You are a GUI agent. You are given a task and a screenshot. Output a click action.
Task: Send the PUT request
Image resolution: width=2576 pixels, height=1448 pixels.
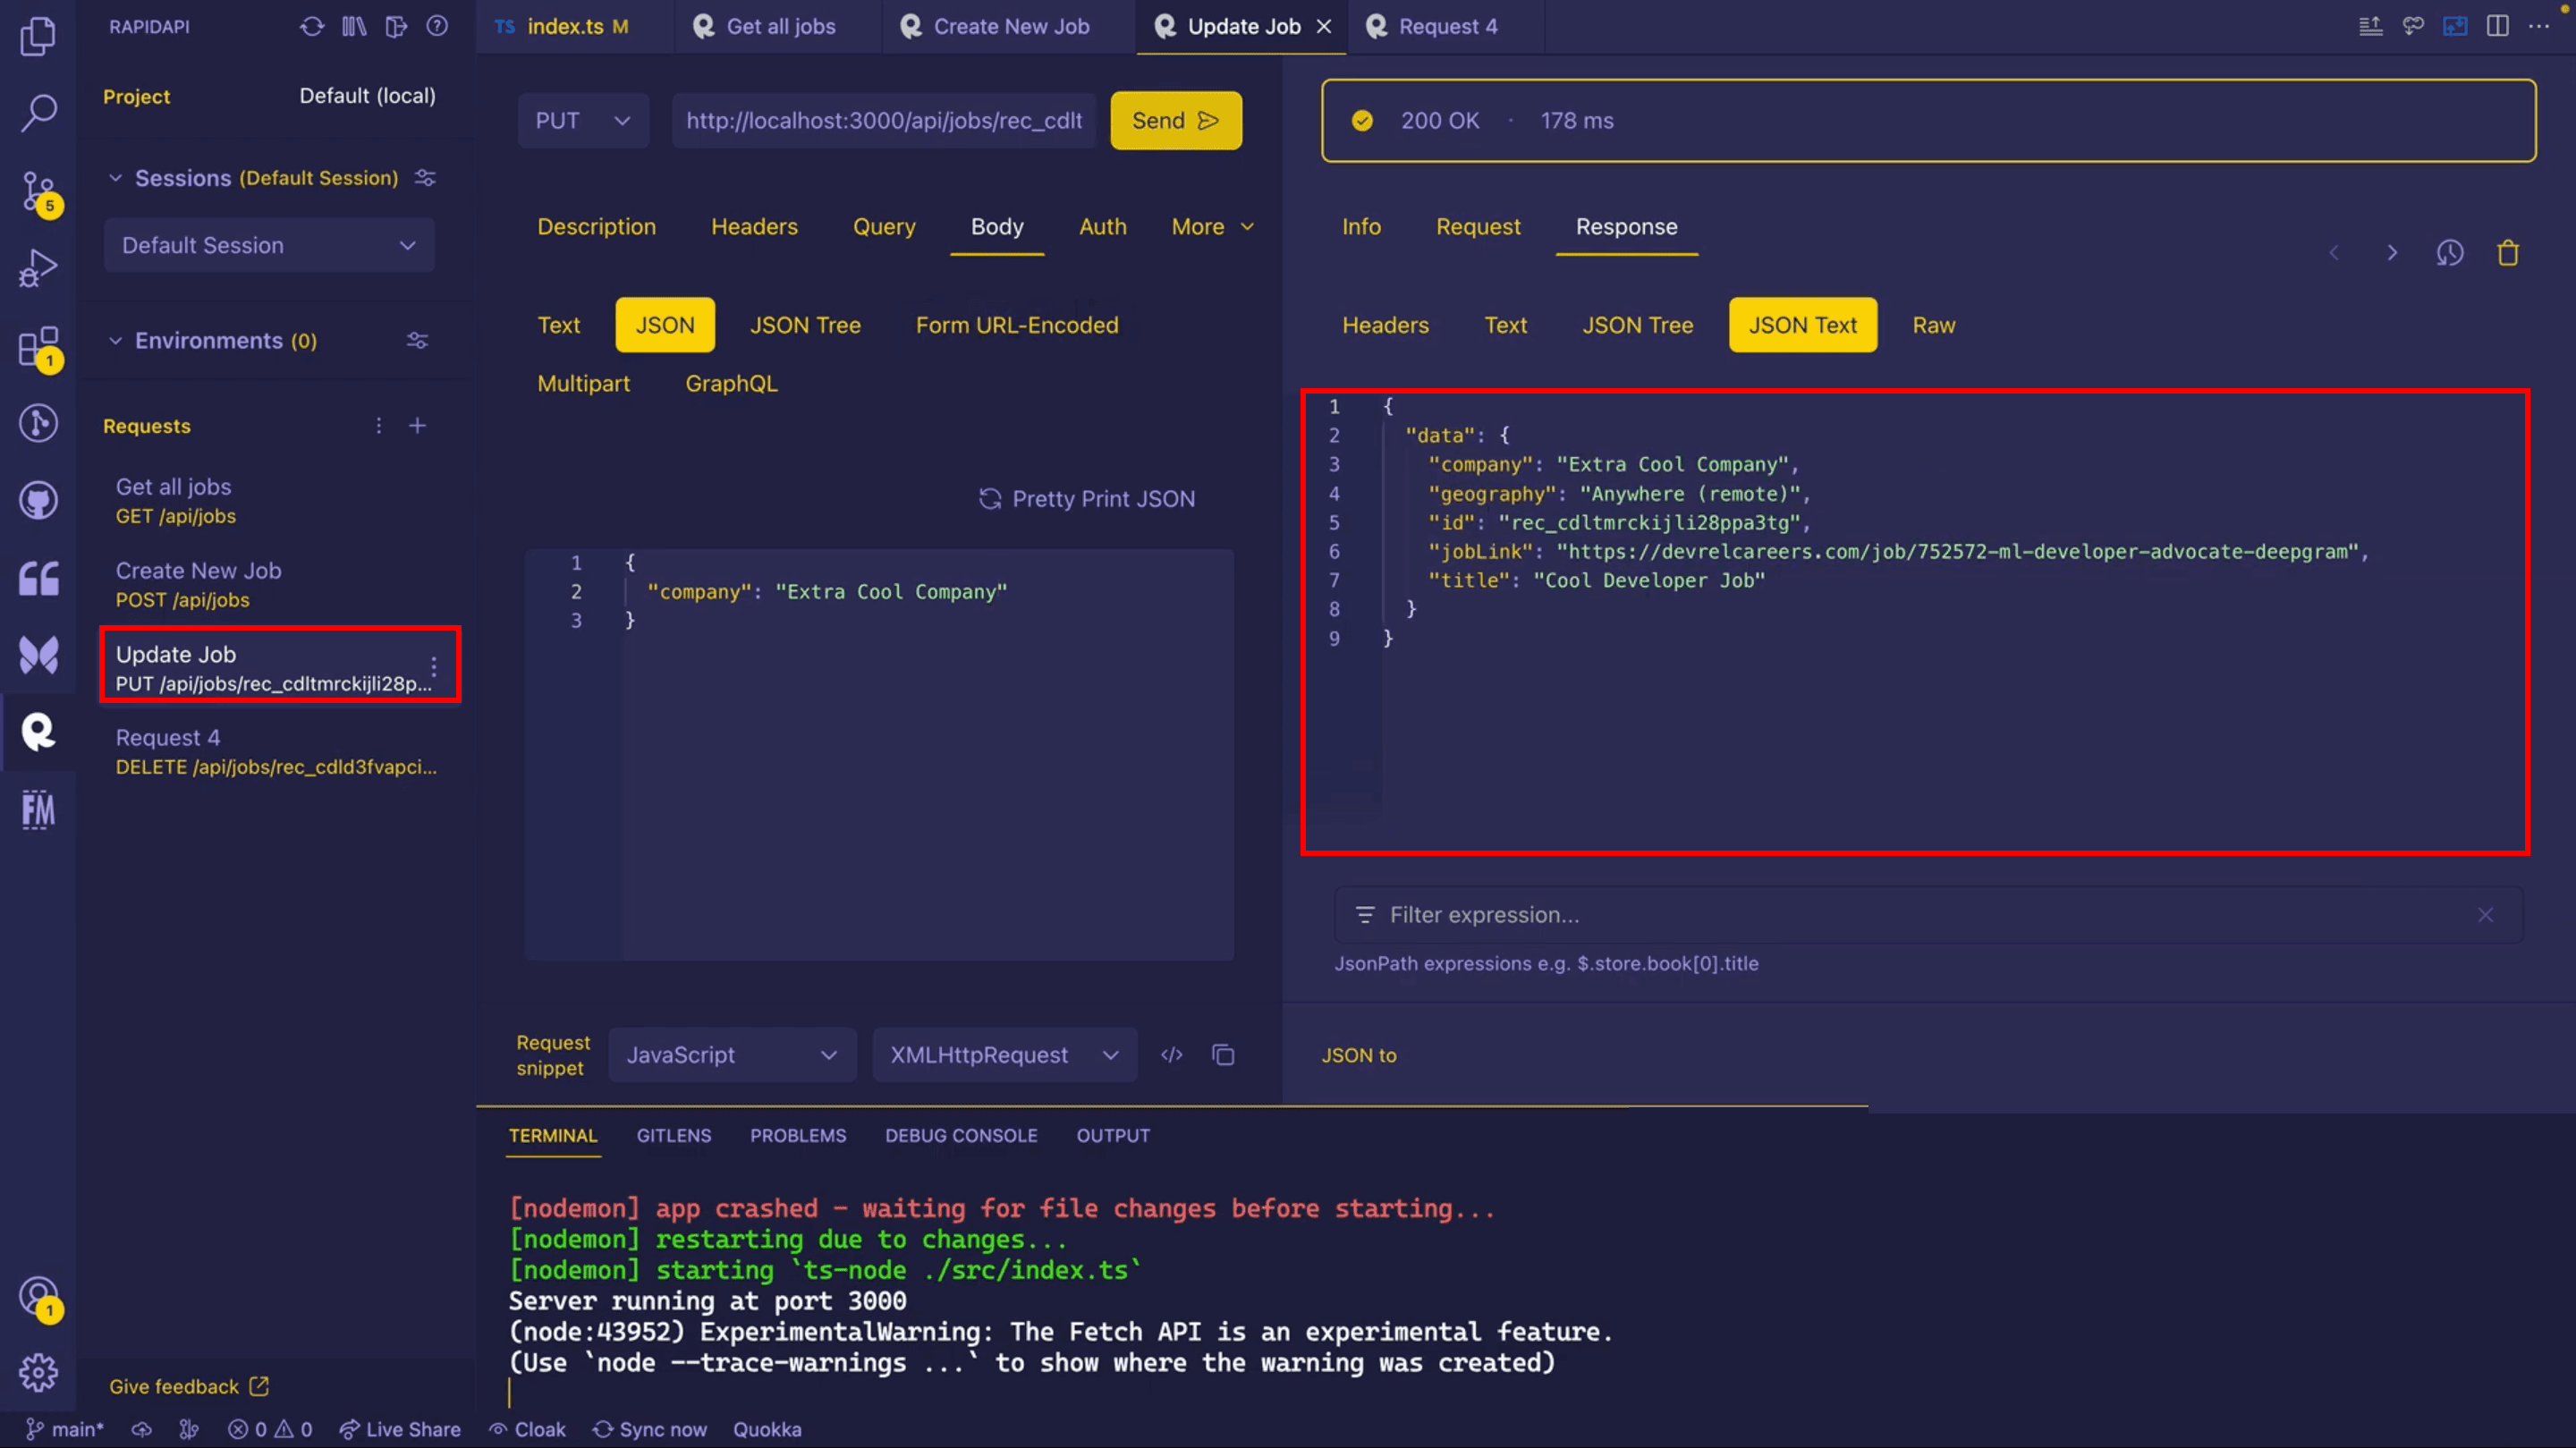pyautogui.click(x=1176, y=121)
